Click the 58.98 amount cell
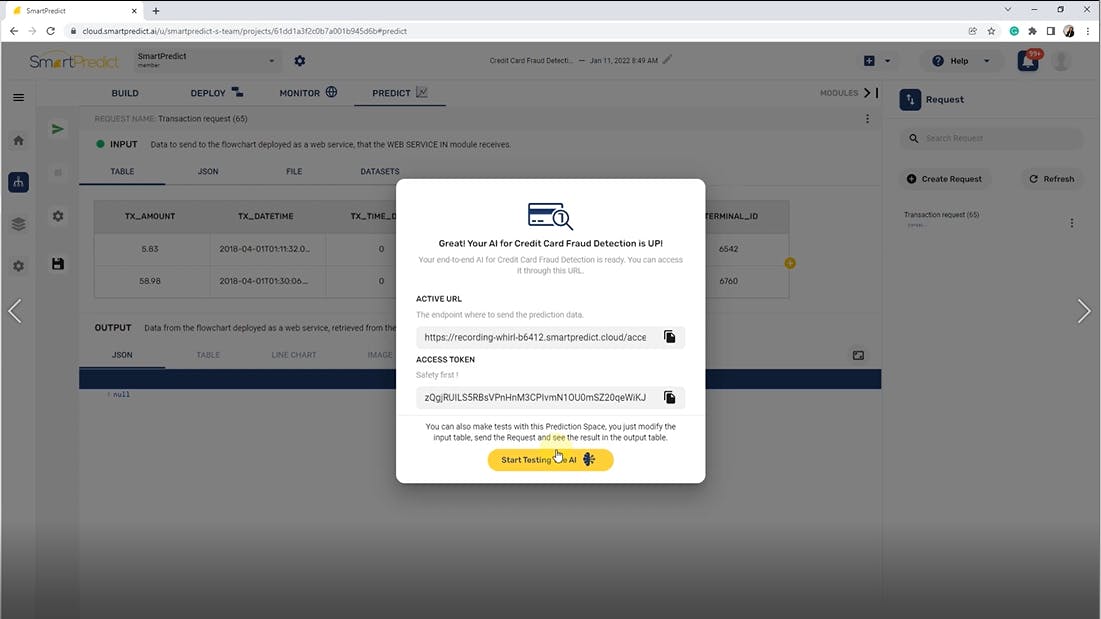 (150, 281)
